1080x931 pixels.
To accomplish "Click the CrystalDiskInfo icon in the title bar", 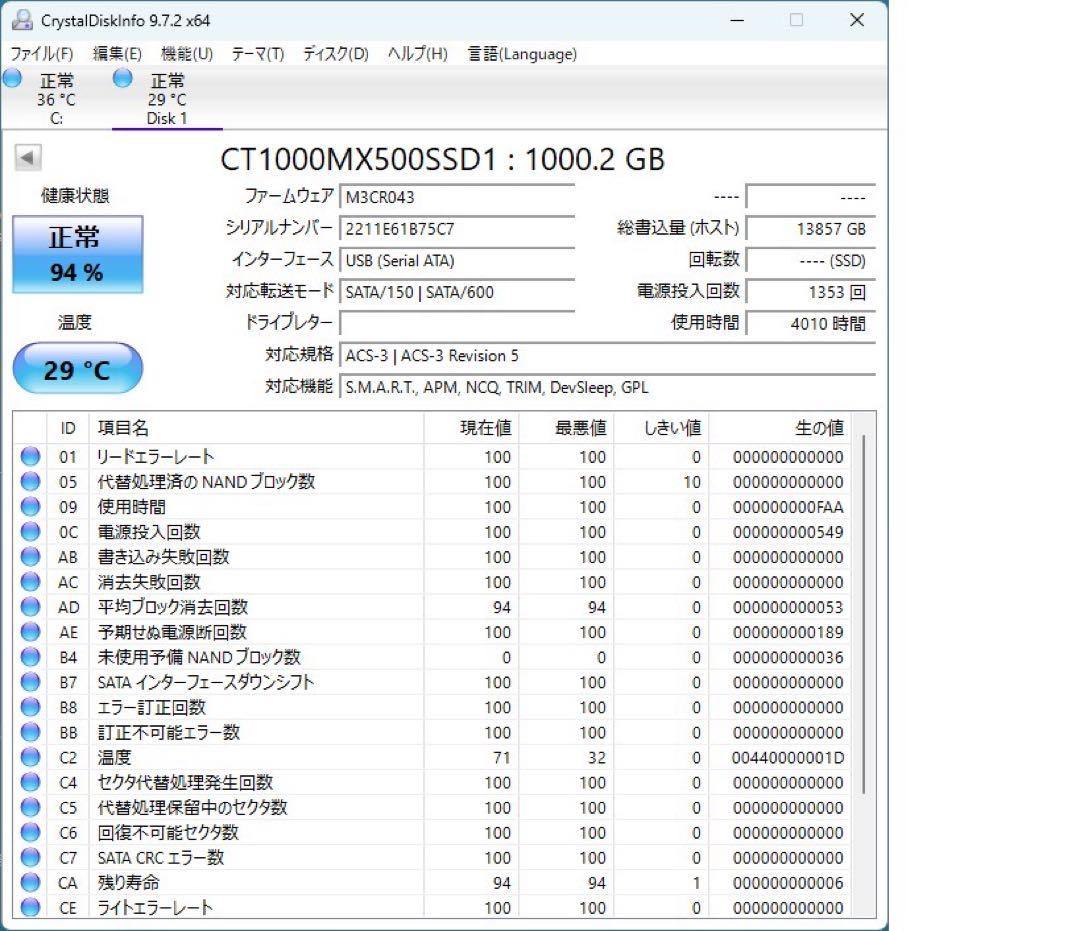I will coord(22,19).
